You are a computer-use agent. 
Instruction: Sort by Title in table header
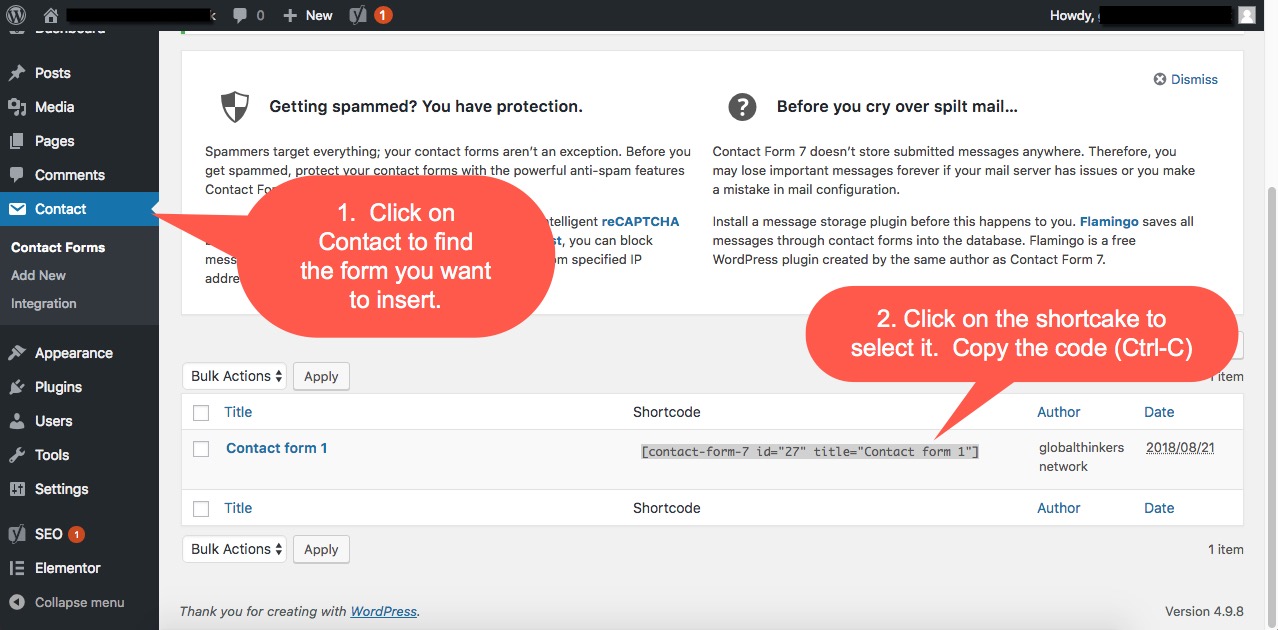(238, 412)
